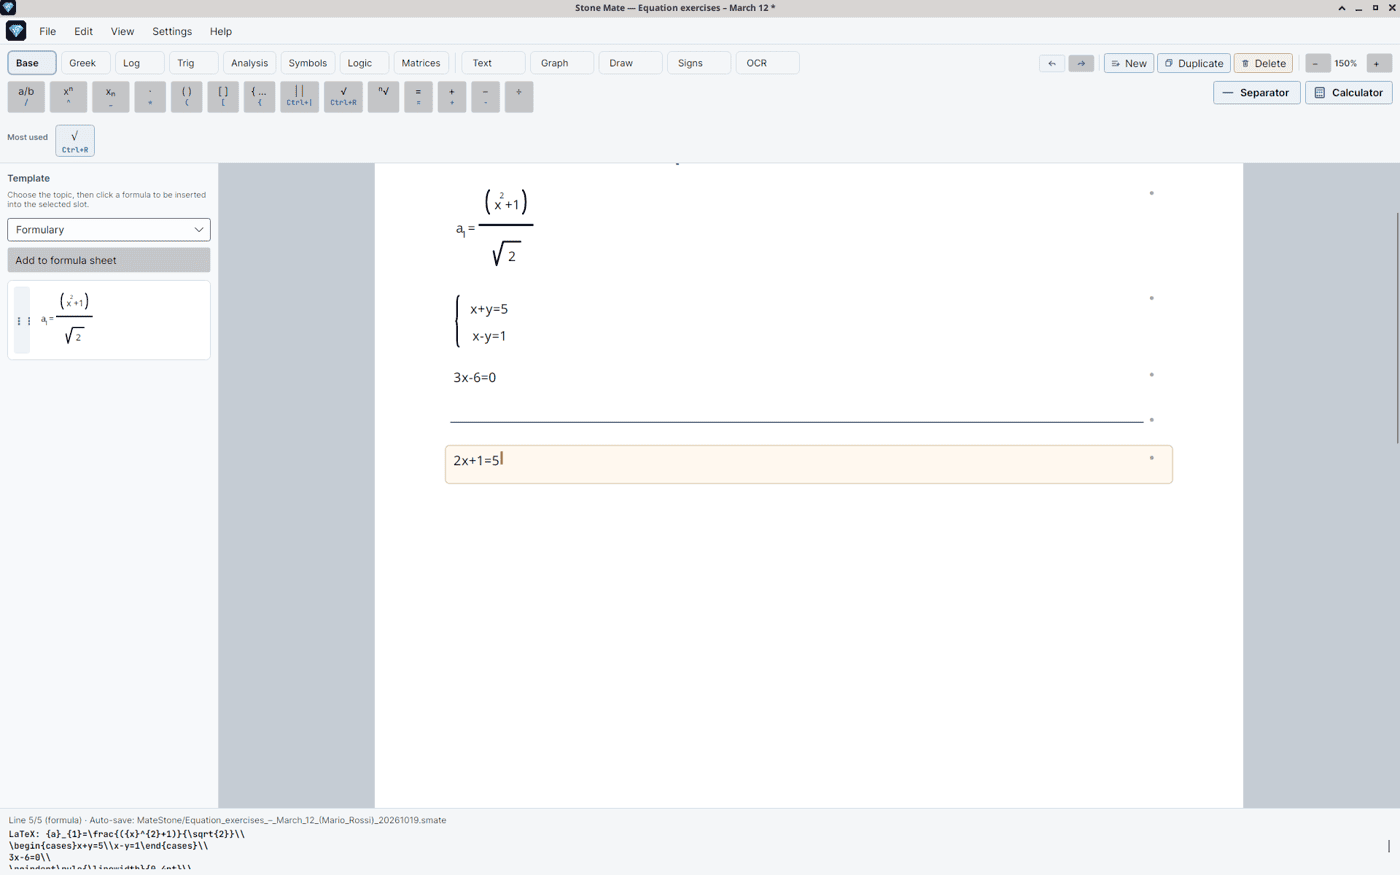The height and width of the screenshot is (875, 1400).
Task: Undo with the left arrow button
Action: tap(1051, 63)
